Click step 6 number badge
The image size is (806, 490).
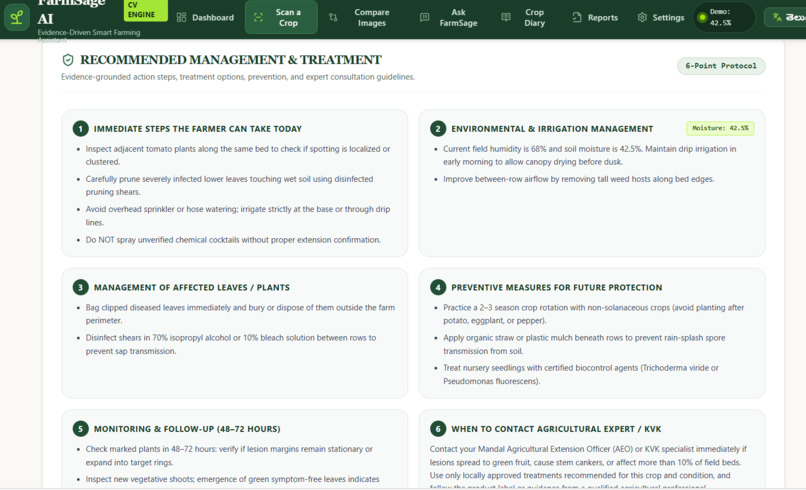coord(438,429)
